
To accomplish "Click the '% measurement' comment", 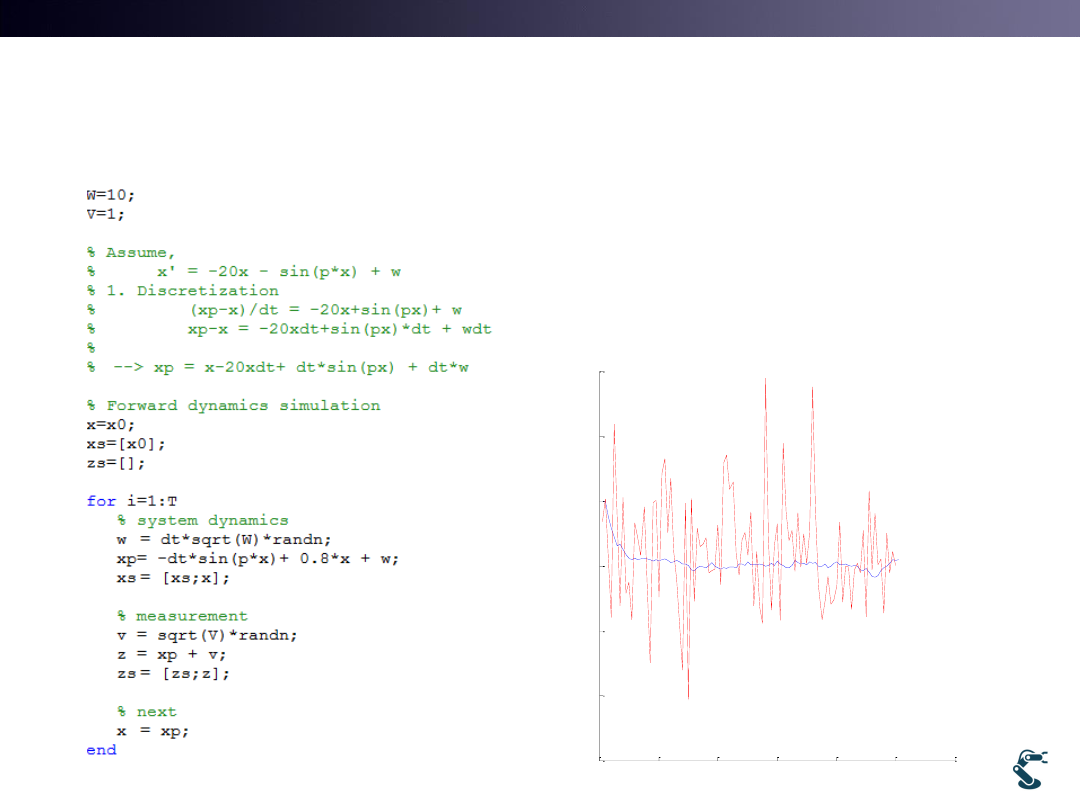I will [181, 616].
